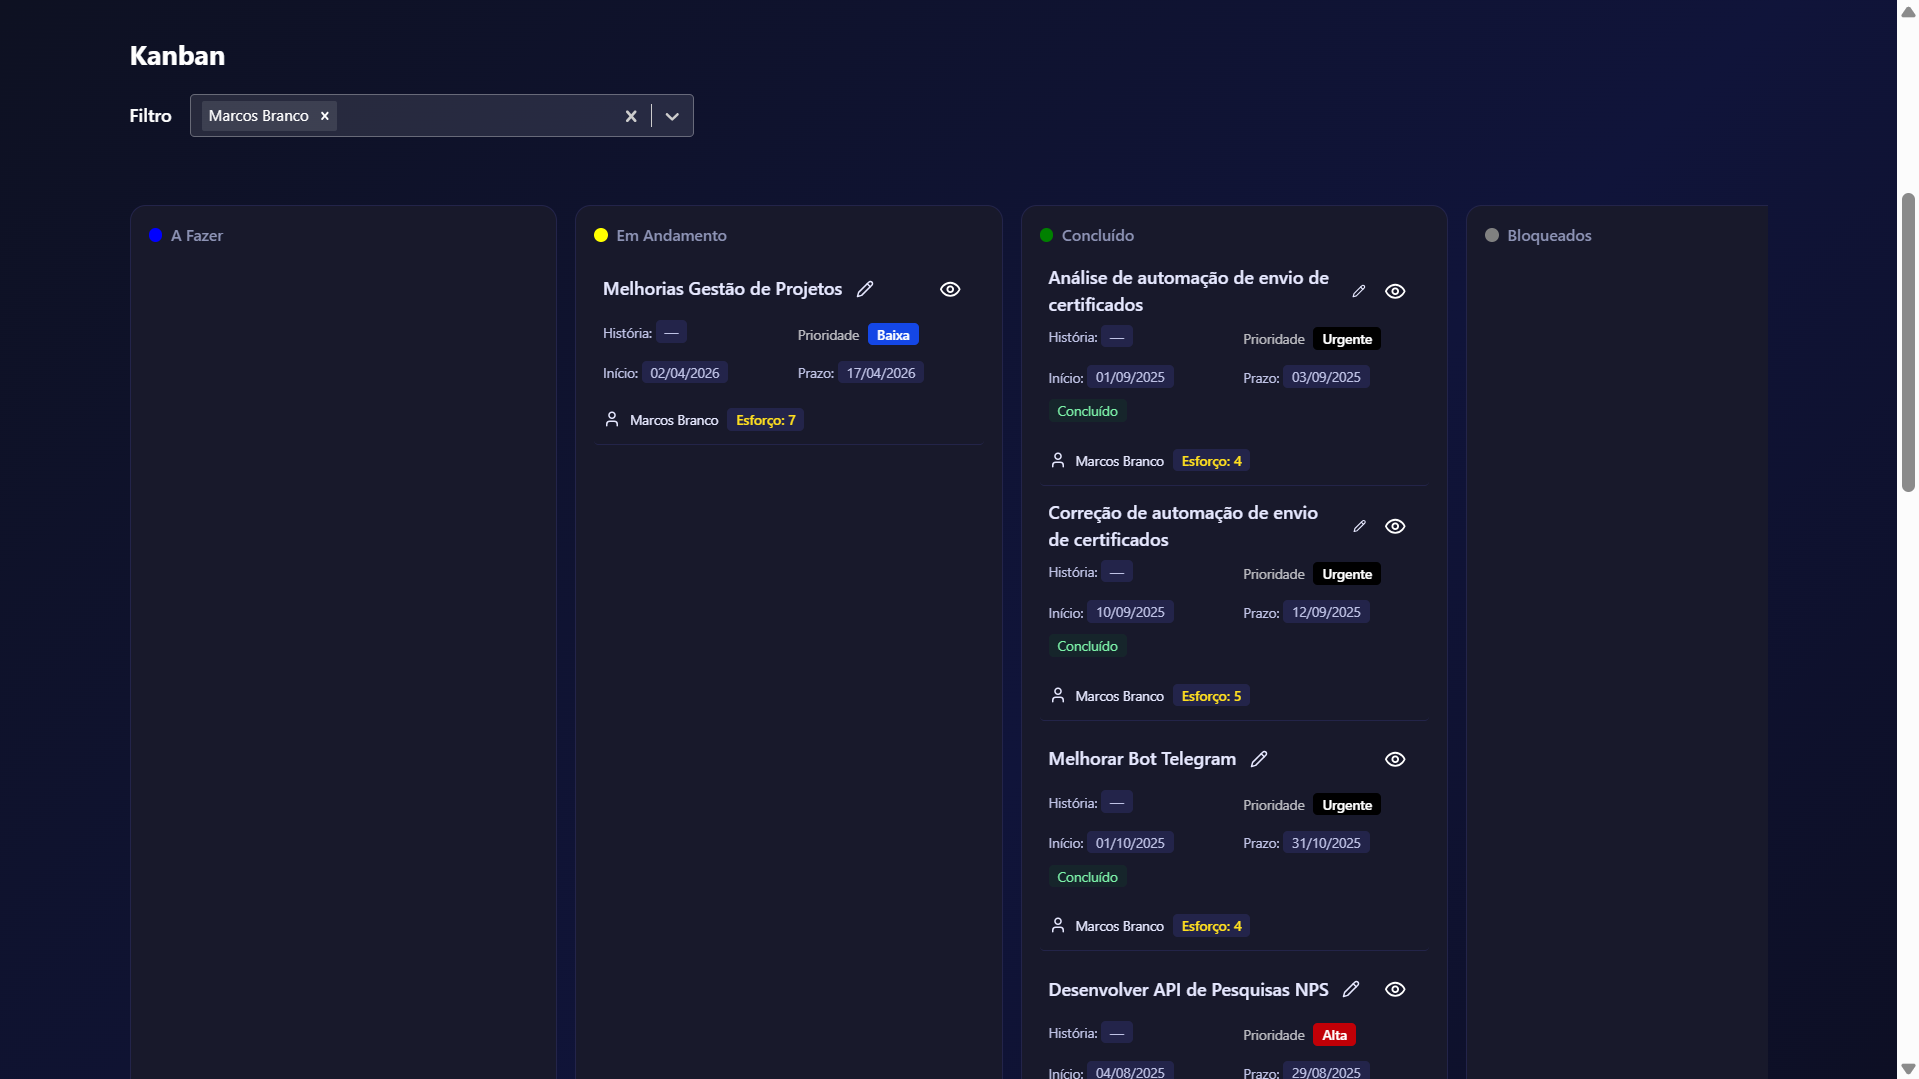1919x1079 pixels.
Task: Open the Melhorias Gestão de Projetos title
Action: tap(722, 289)
